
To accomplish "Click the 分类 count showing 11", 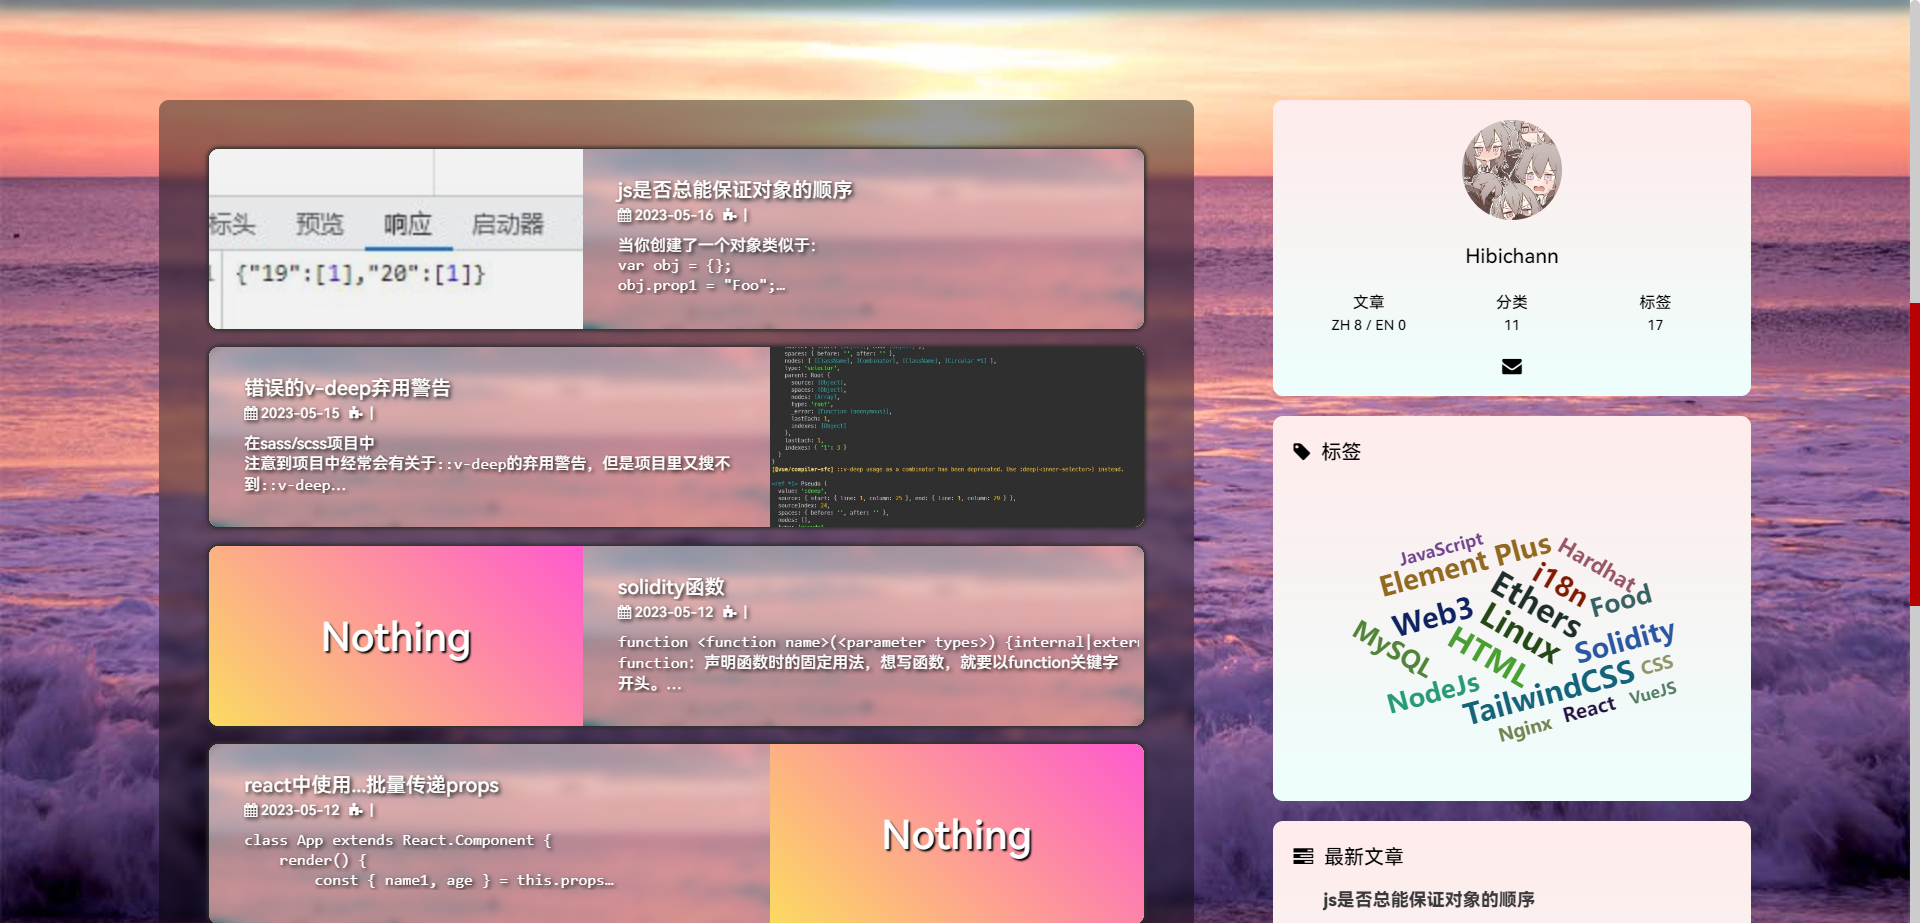I will click(x=1511, y=324).
